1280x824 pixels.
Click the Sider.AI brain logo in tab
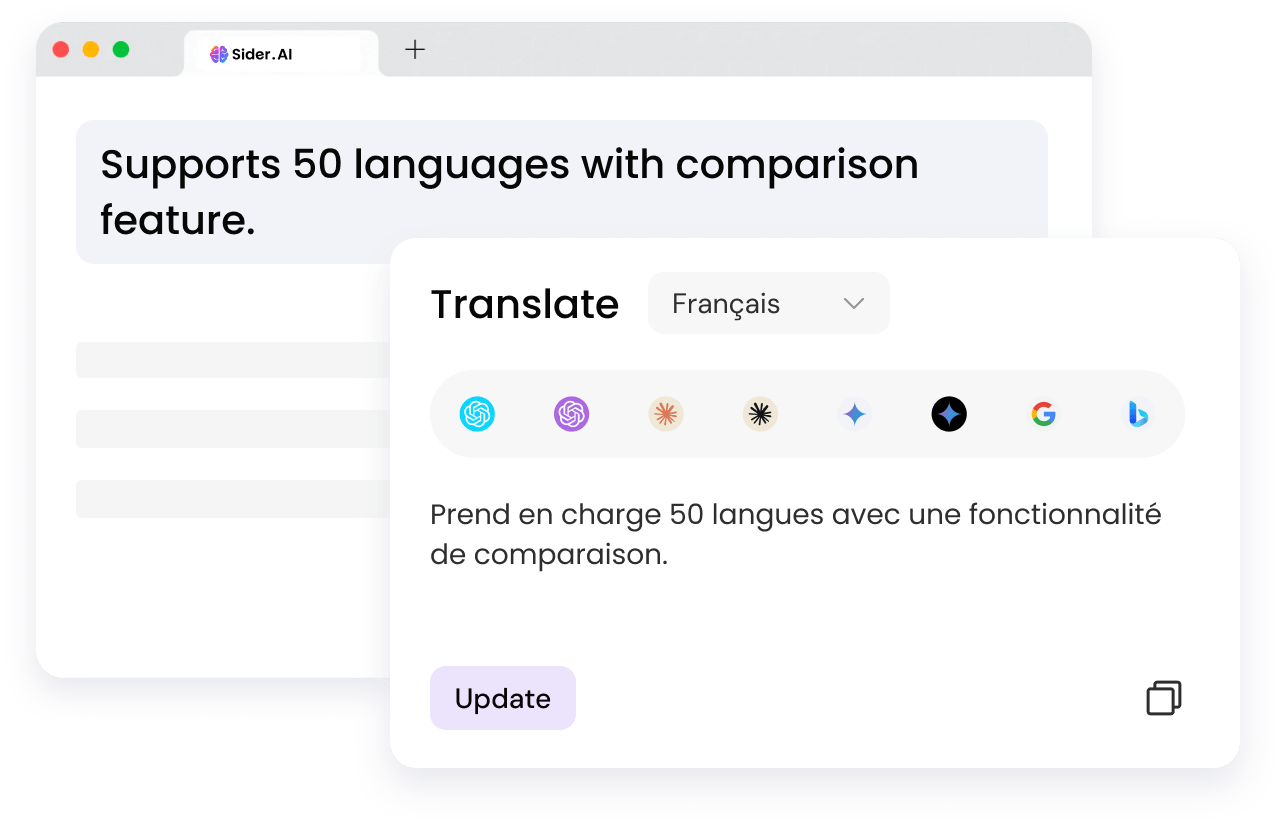[x=218, y=54]
